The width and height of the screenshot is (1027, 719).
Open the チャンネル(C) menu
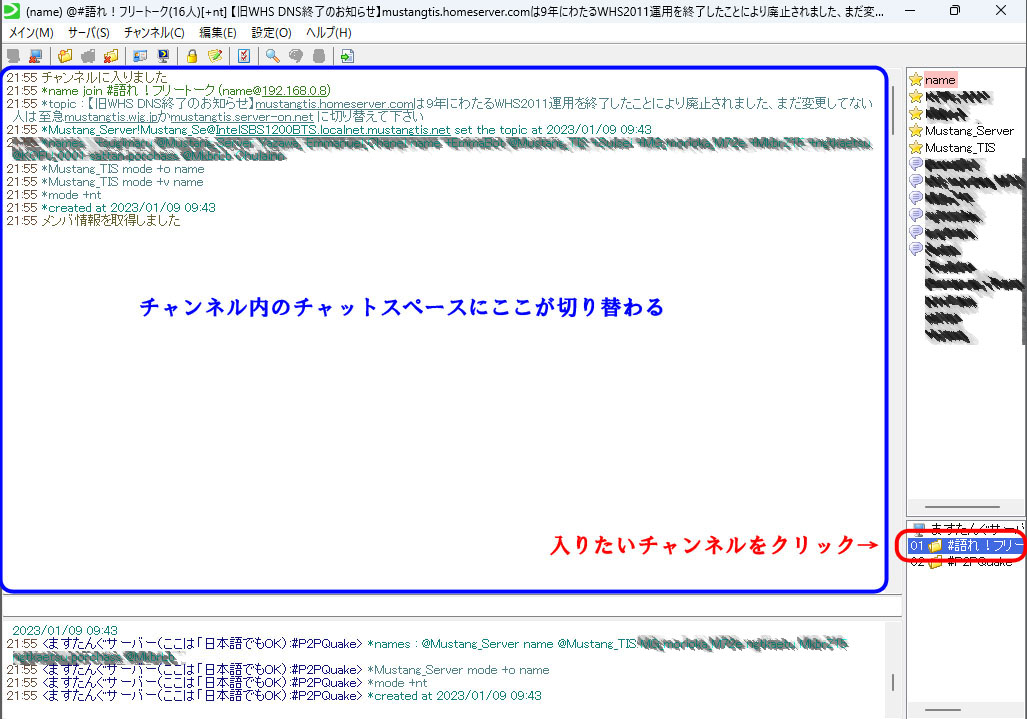click(154, 32)
